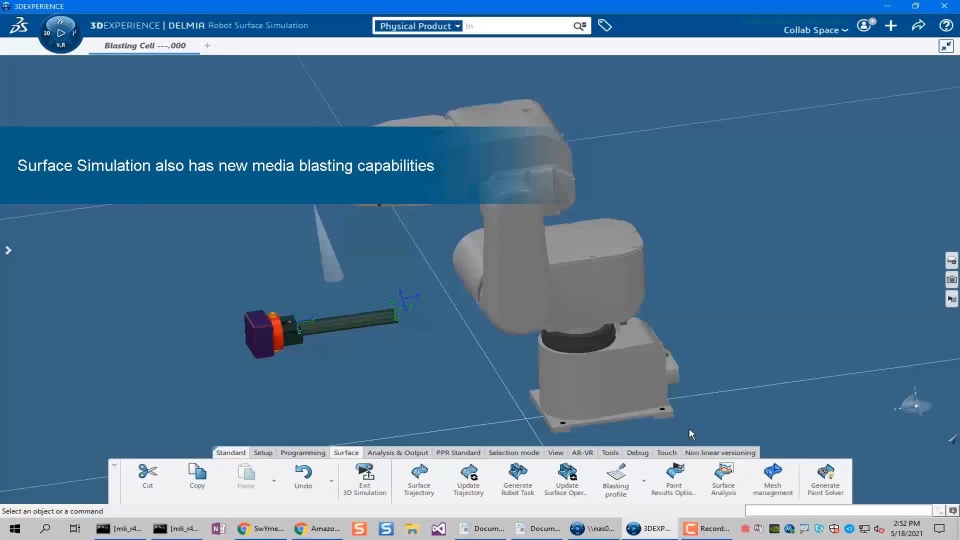The height and width of the screenshot is (540, 960).
Task: Switch to the Programming tab
Action: 302,452
